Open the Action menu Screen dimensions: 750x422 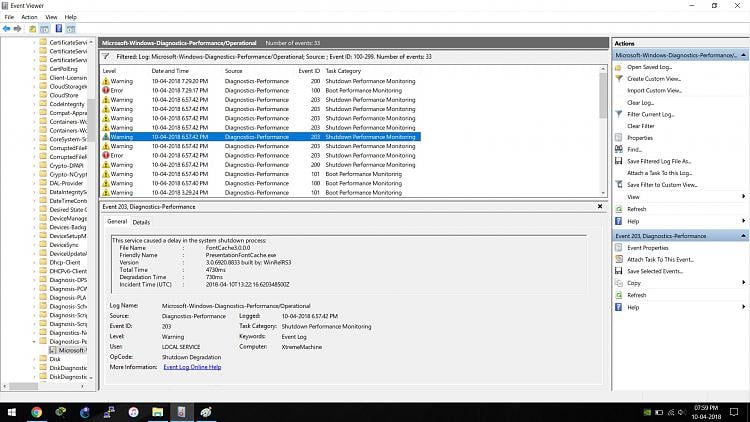(x=29, y=17)
